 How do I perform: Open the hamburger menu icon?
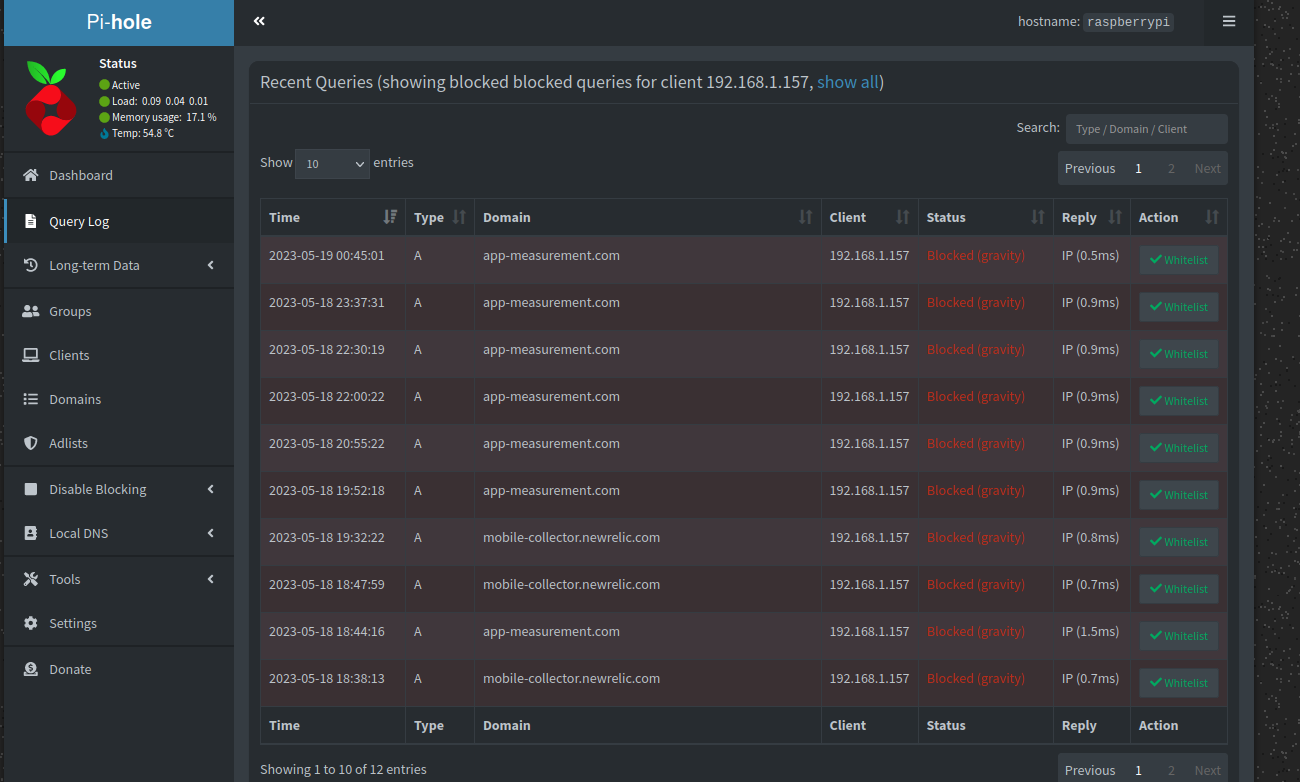pos(1229,21)
